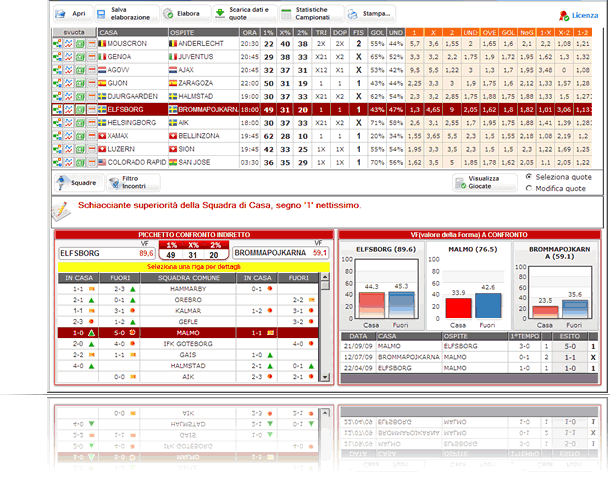
Task: Select the KALMAR row in common teams
Action: pos(188,311)
